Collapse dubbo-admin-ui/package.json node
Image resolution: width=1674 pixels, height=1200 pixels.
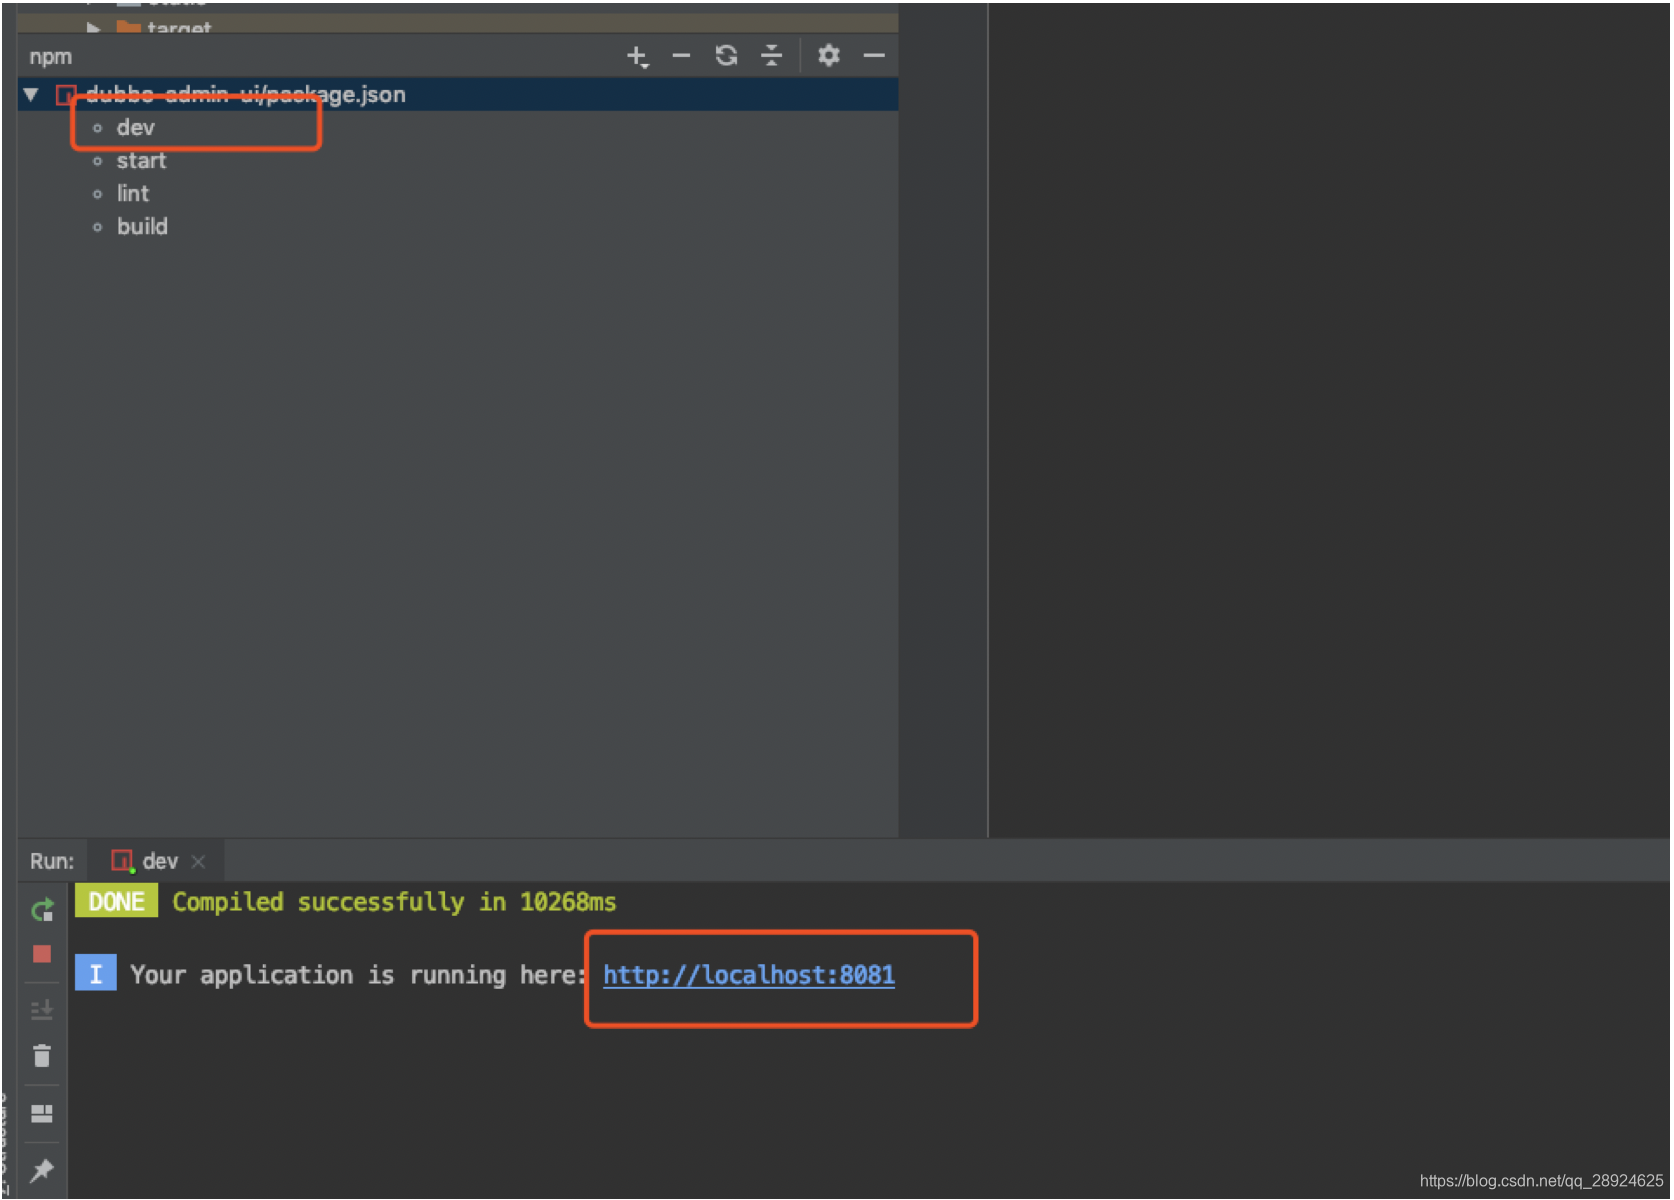coord(31,95)
